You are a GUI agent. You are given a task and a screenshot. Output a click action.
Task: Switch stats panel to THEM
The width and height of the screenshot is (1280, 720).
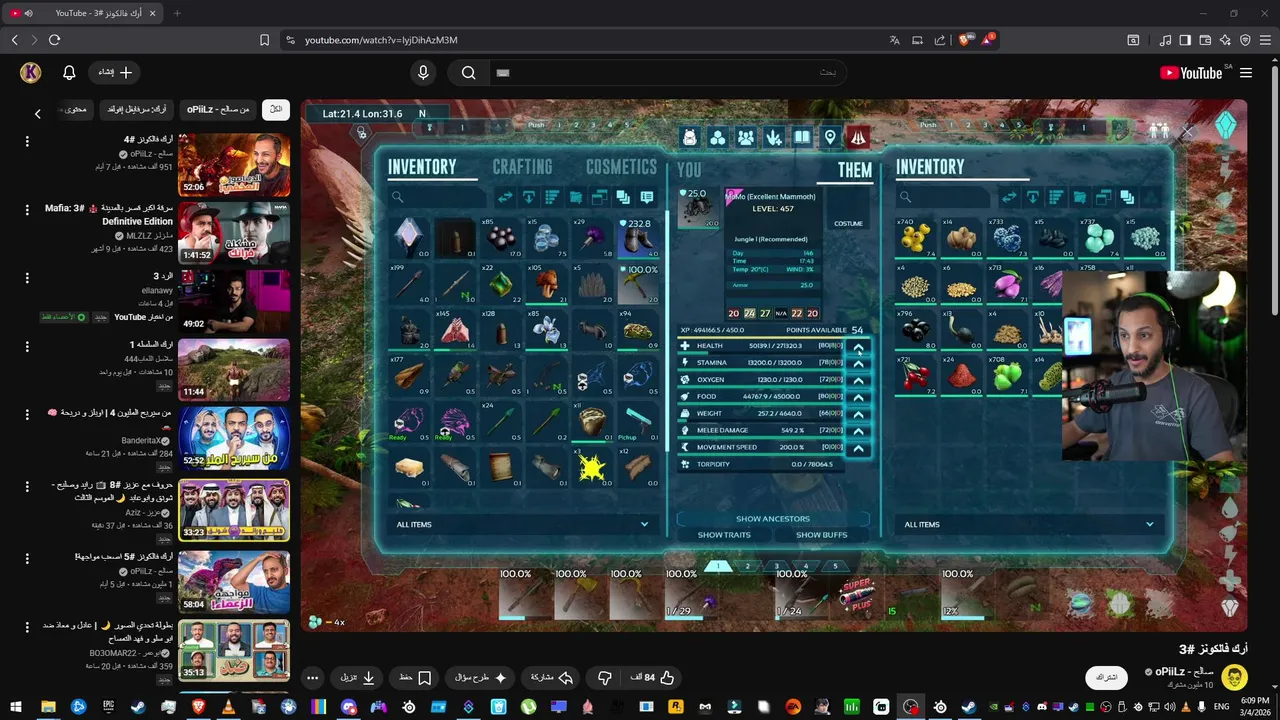855,170
